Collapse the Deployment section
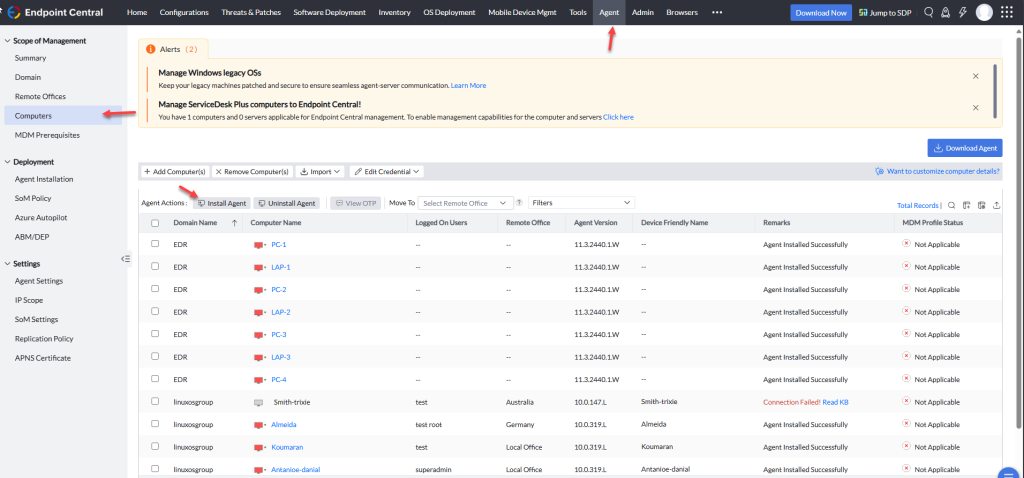 [7, 162]
